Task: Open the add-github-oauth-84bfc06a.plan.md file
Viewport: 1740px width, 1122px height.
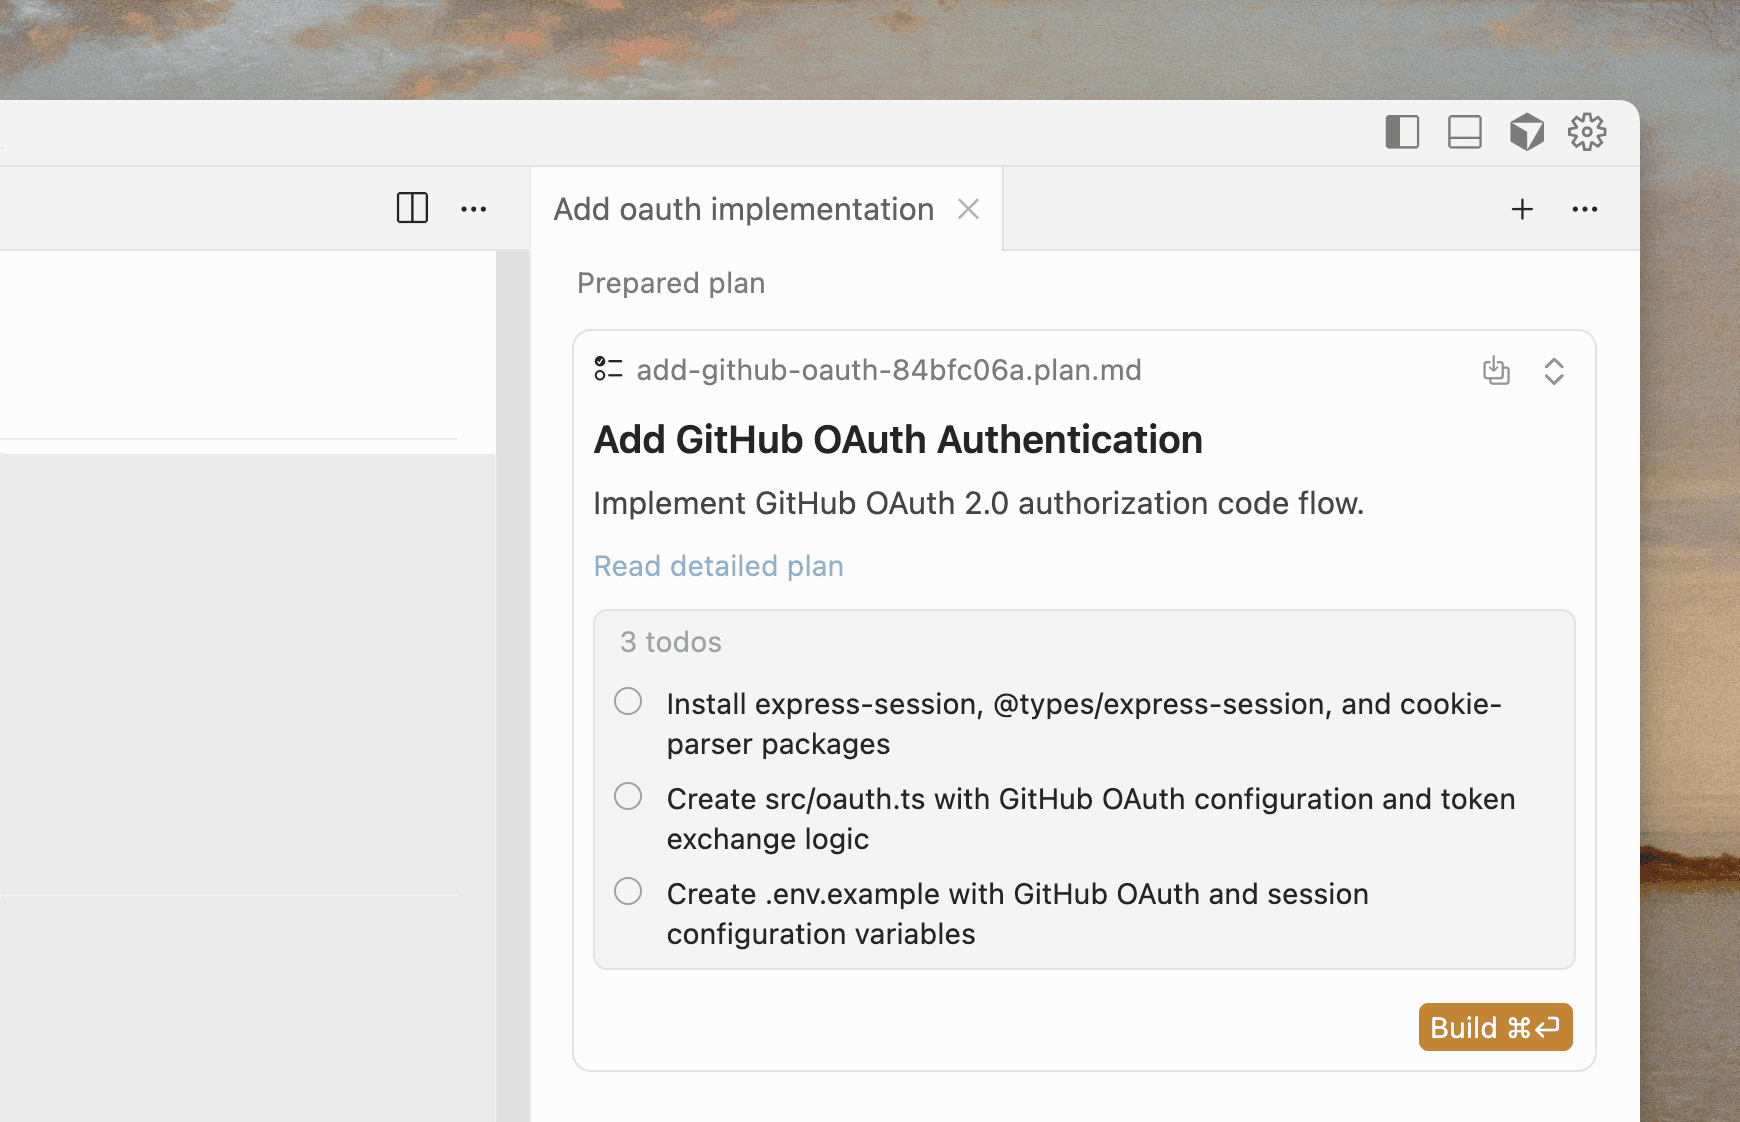Action: pyautogui.click(x=888, y=370)
